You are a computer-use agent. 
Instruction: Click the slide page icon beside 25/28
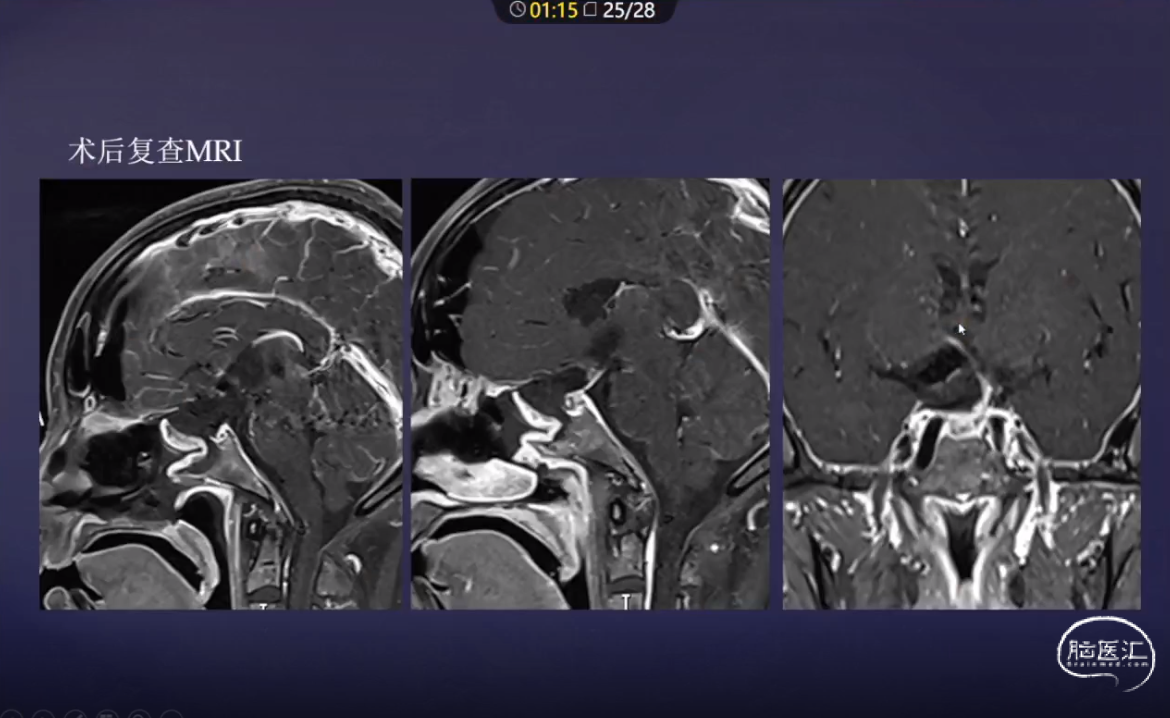[590, 10]
